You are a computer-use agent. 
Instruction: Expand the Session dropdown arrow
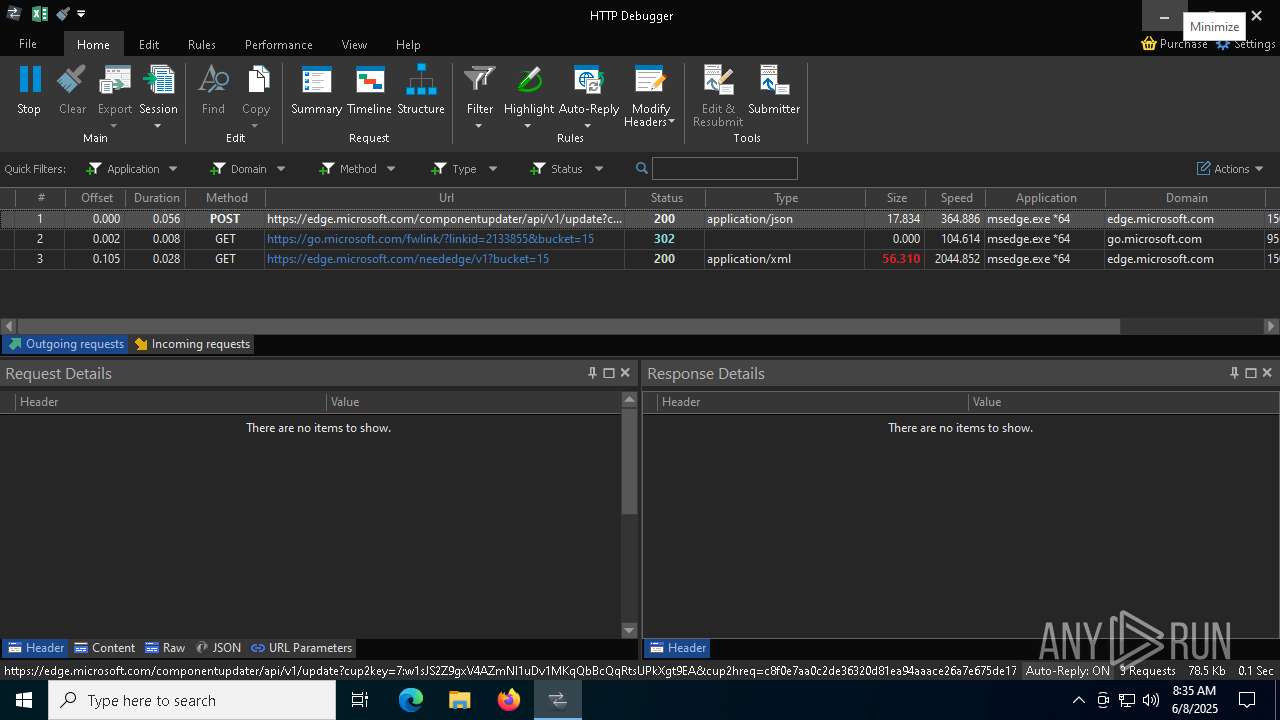pos(158,125)
